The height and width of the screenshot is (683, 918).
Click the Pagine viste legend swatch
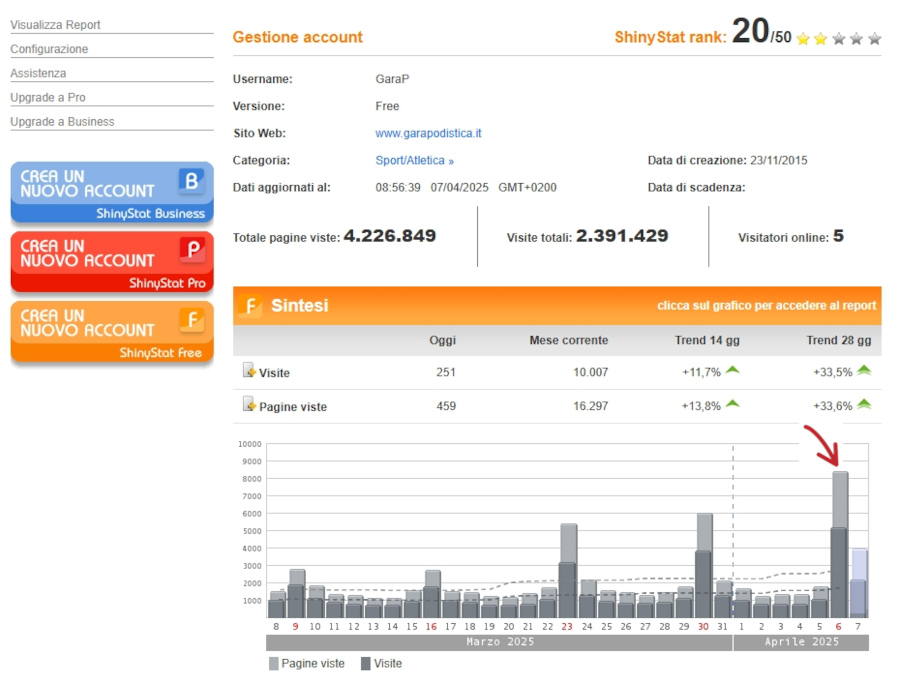273,664
